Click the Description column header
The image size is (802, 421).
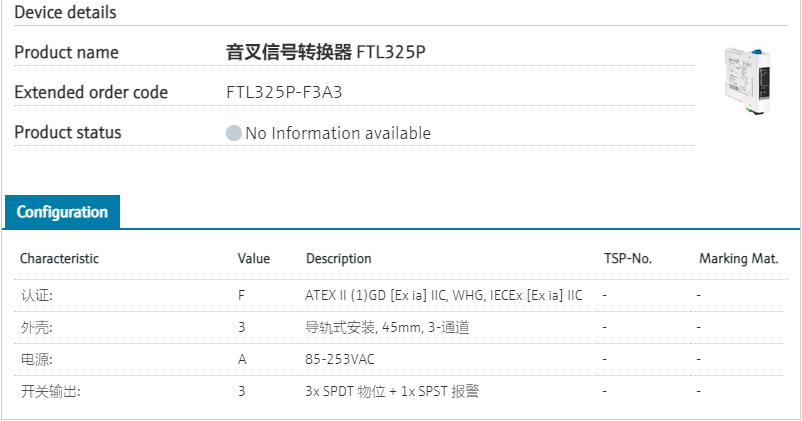coord(338,258)
